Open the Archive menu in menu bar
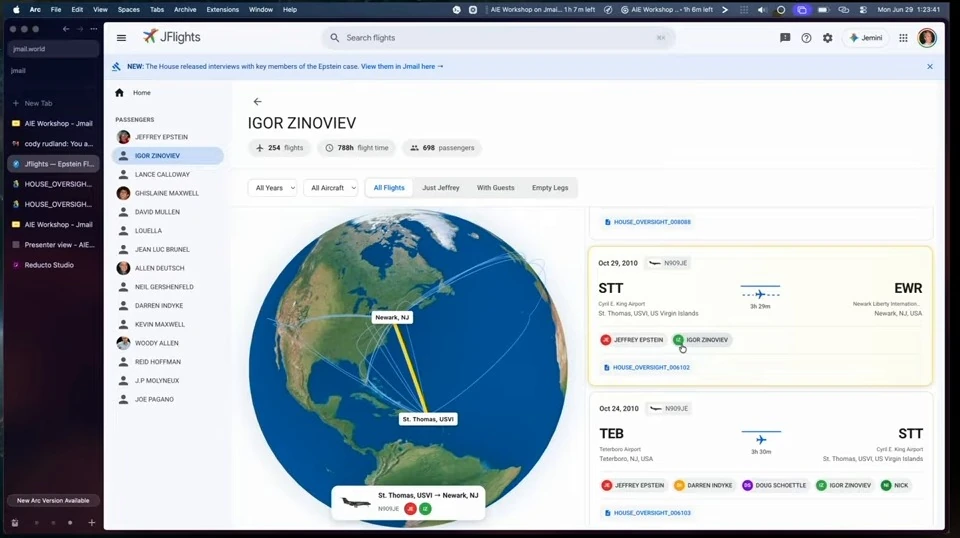This screenshot has height=538, width=960. 185,10
